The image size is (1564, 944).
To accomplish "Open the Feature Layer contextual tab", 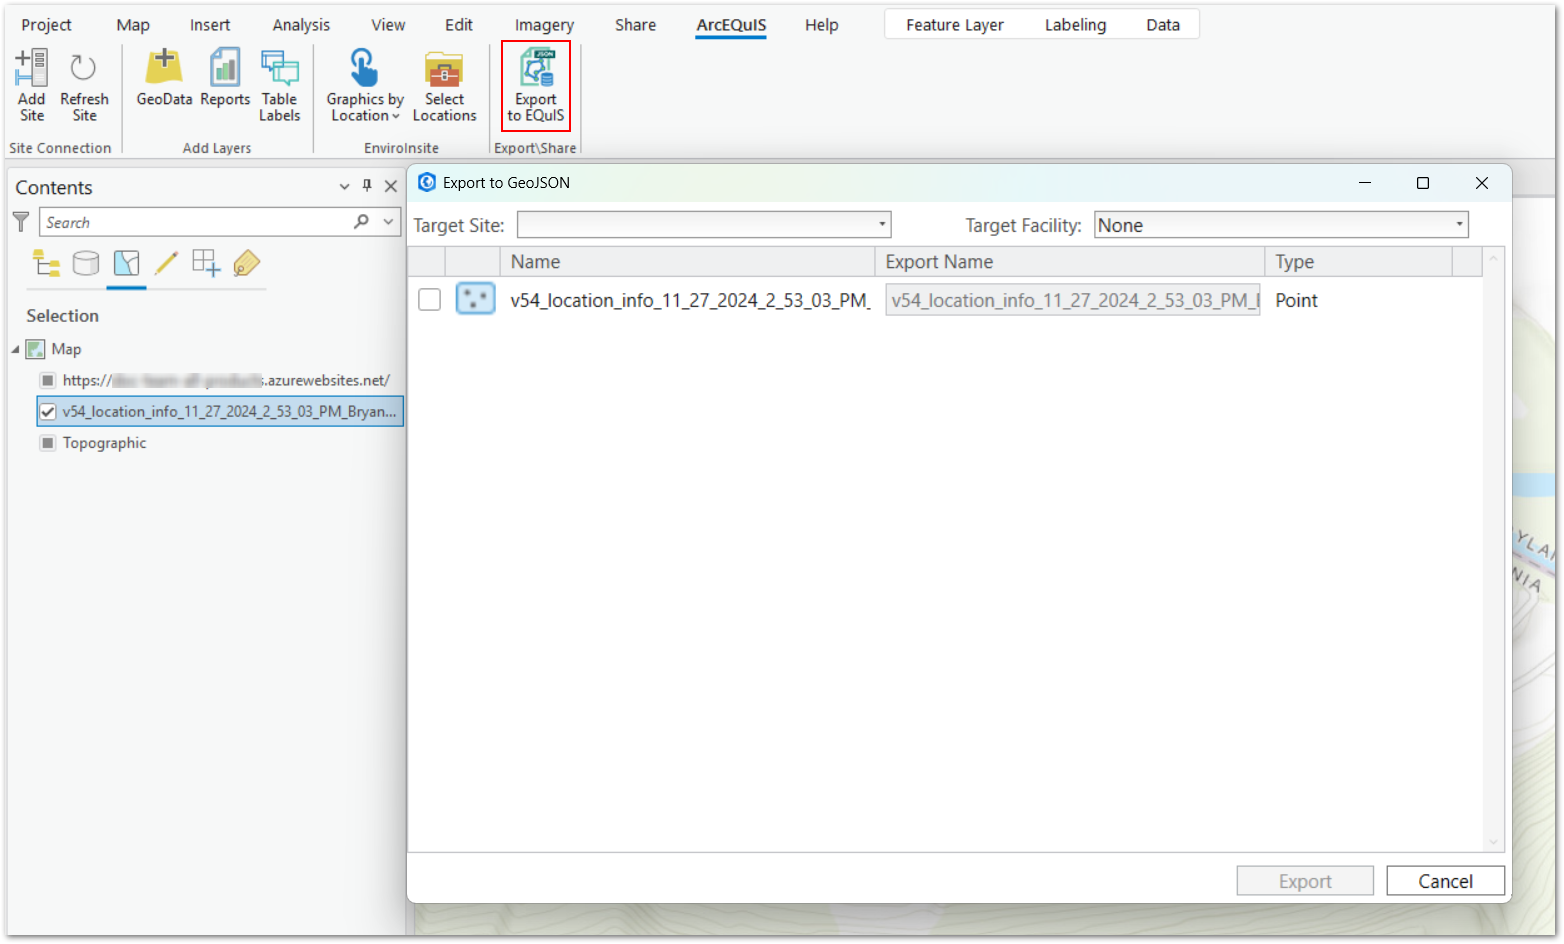I will (955, 25).
